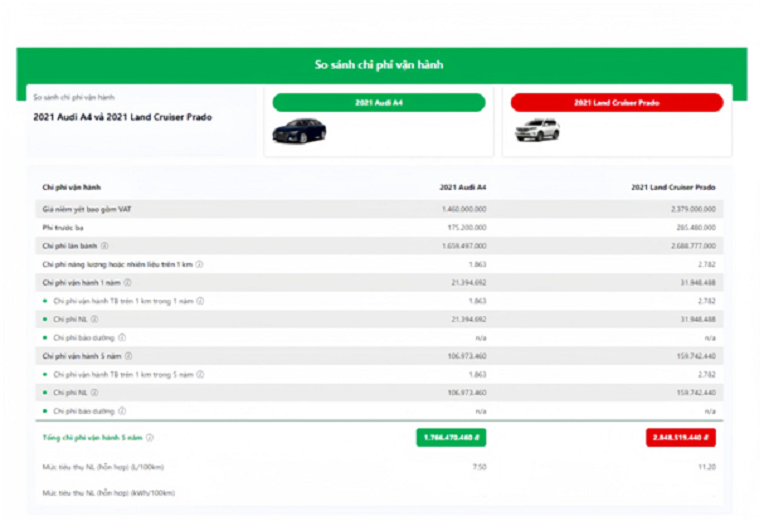Click heading '2021 Audi A4 và 2021 Land Cruiser Prado'

(122, 117)
